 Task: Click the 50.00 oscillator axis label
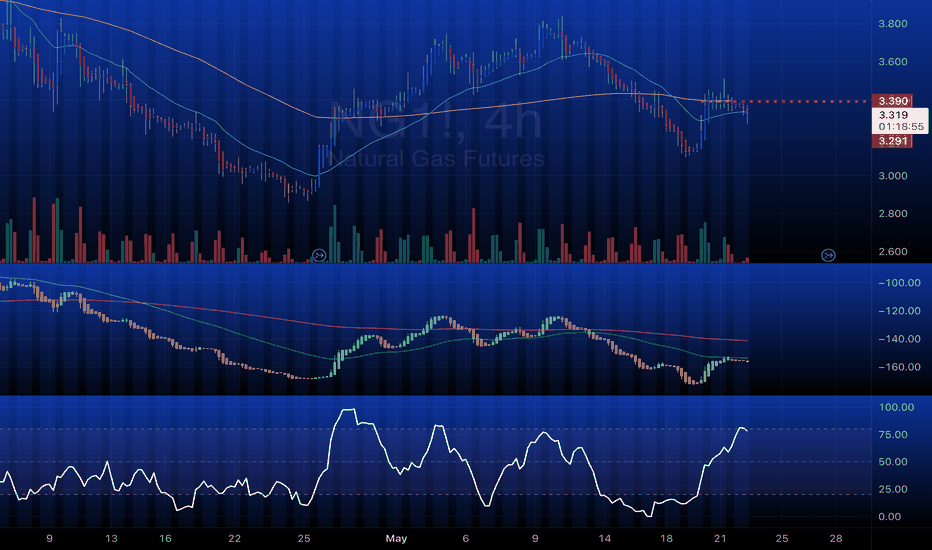coord(893,462)
